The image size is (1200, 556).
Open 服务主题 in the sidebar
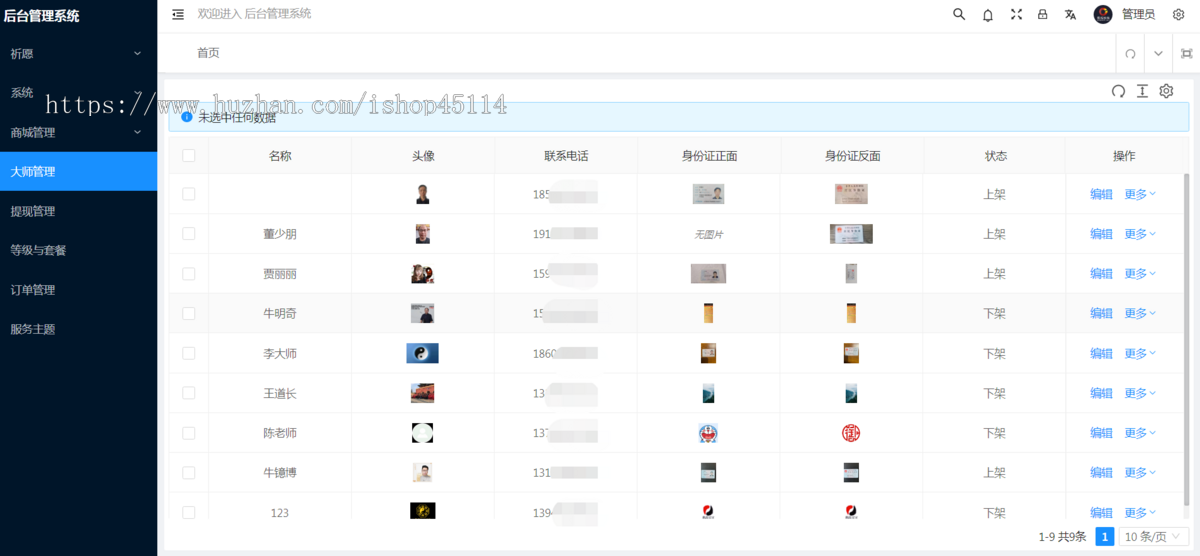point(78,329)
